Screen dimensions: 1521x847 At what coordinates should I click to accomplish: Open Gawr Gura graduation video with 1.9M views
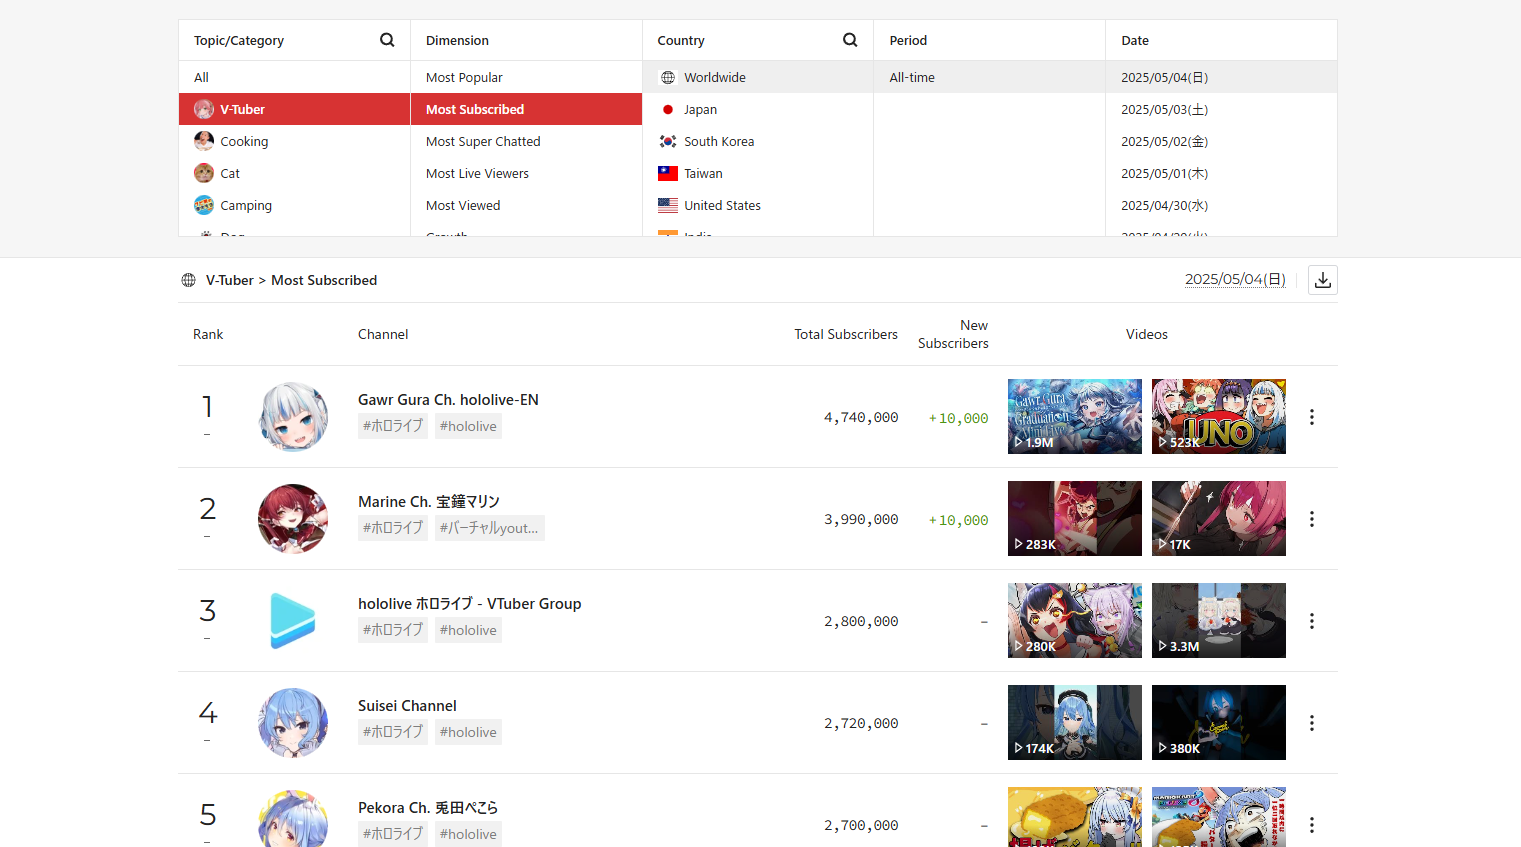(1075, 416)
